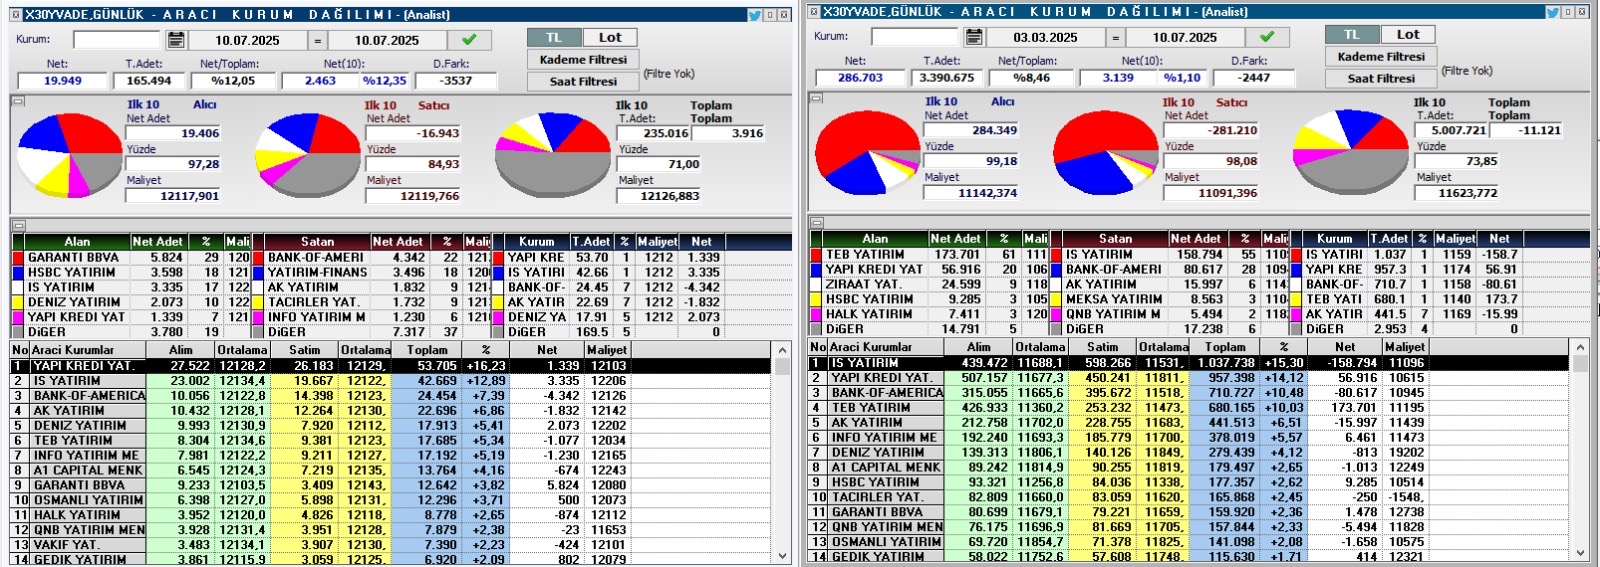Viewport: 1600px width, 567px height.
Task: Sort by Satim column in left window
Action: (304, 350)
